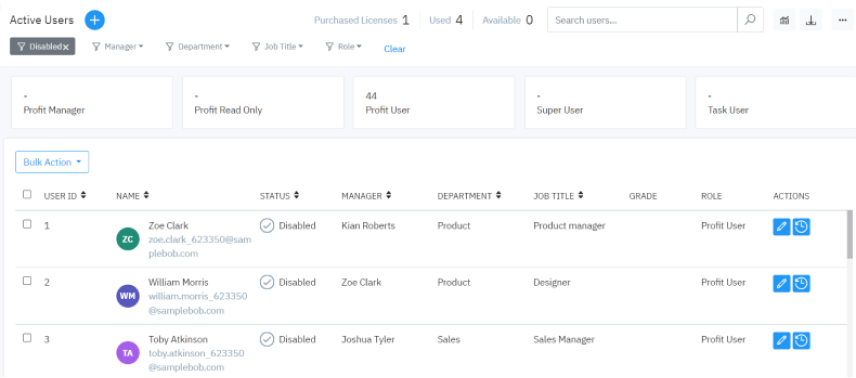Click the ZC avatar for Zoe Clark
The width and height of the screenshot is (856, 378).
point(128,239)
